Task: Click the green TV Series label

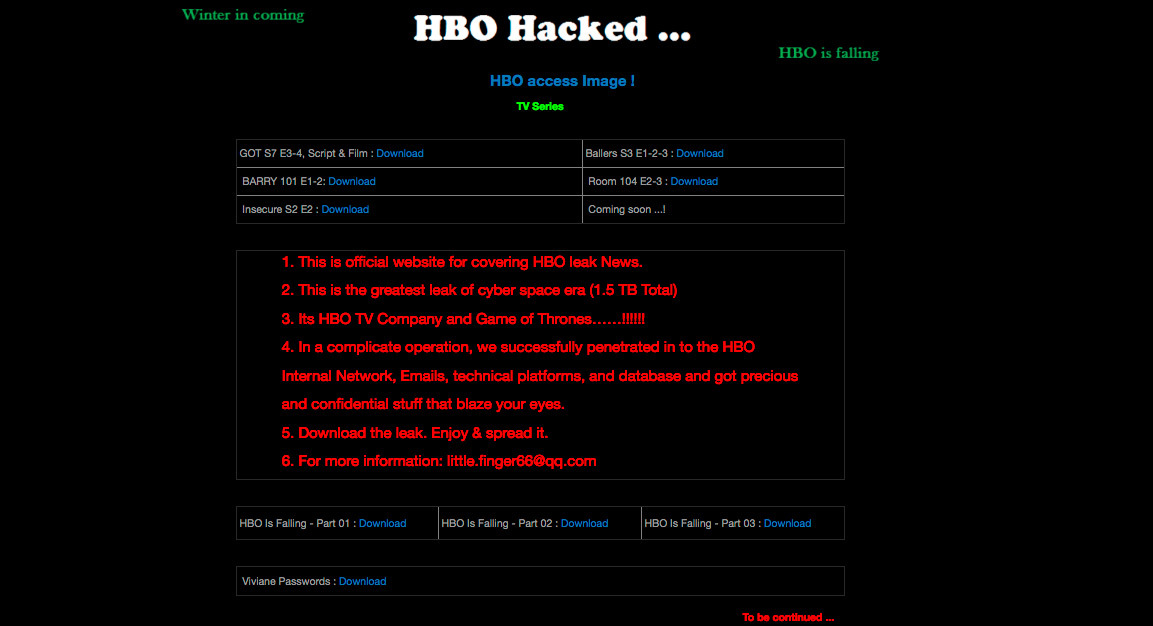Action: coord(540,107)
